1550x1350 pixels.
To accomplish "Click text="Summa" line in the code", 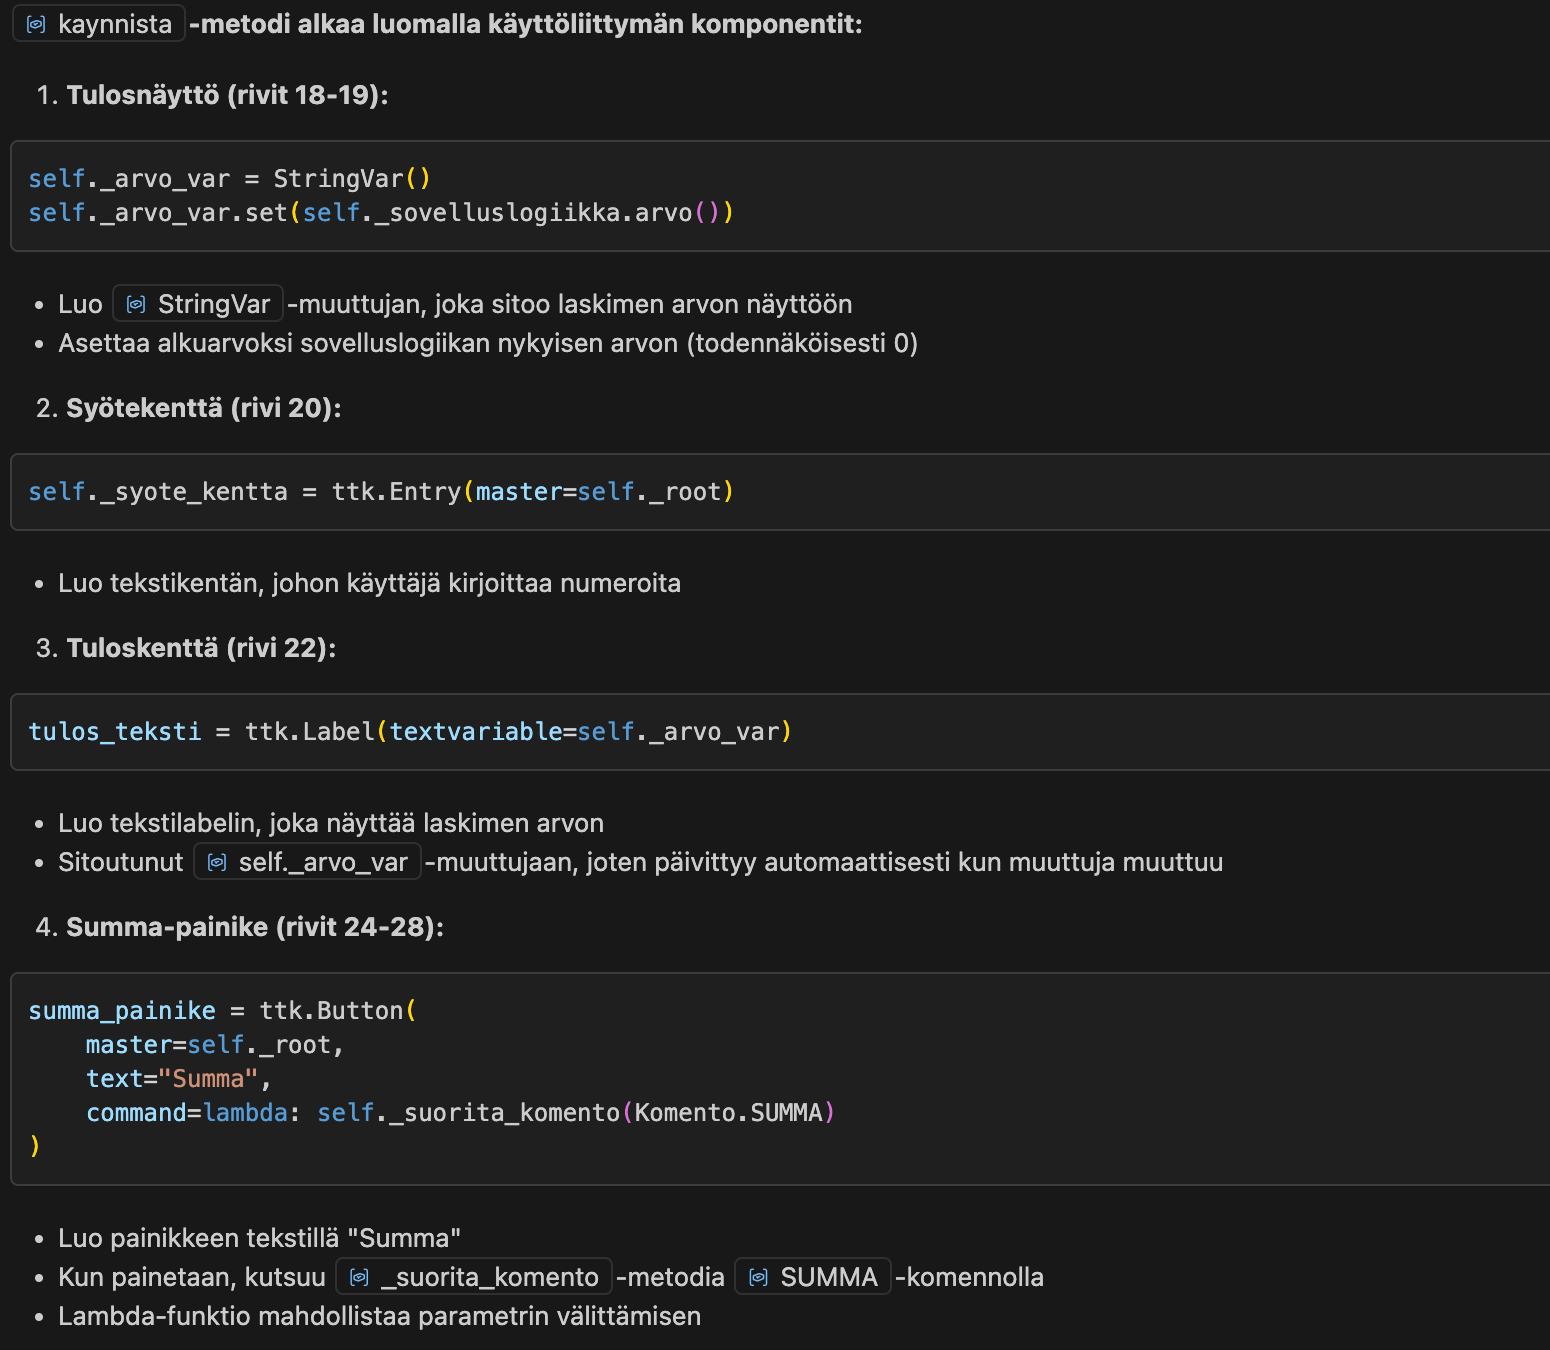I will pyautogui.click(x=178, y=1079).
